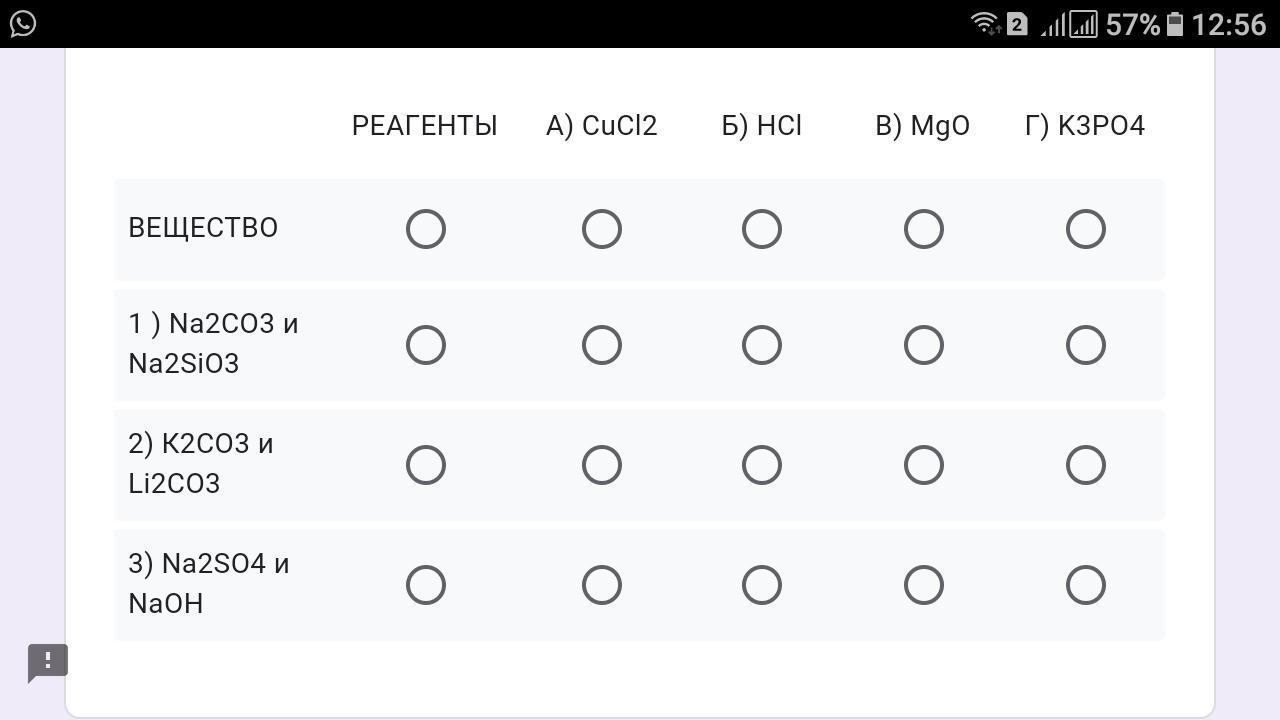
Task: Tap the clock showing 12:56
Action: point(1229,24)
